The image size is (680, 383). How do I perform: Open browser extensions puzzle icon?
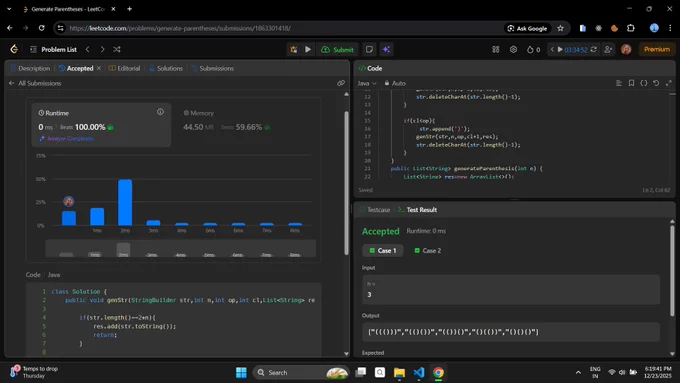(631, 28)
